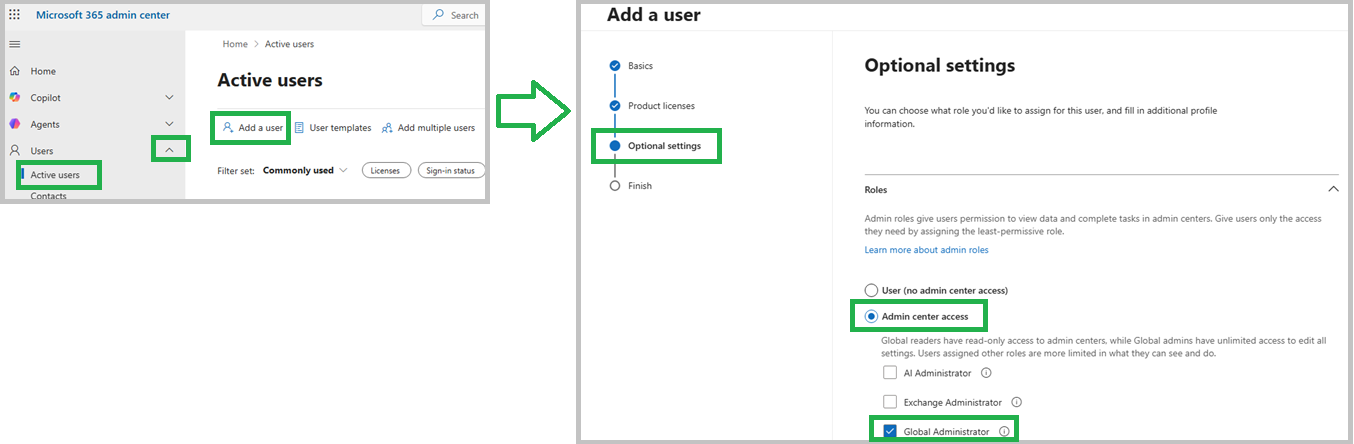1354x444 pixels.
Task: Select User (no admin center access) radio
Action: coord(871,290)
